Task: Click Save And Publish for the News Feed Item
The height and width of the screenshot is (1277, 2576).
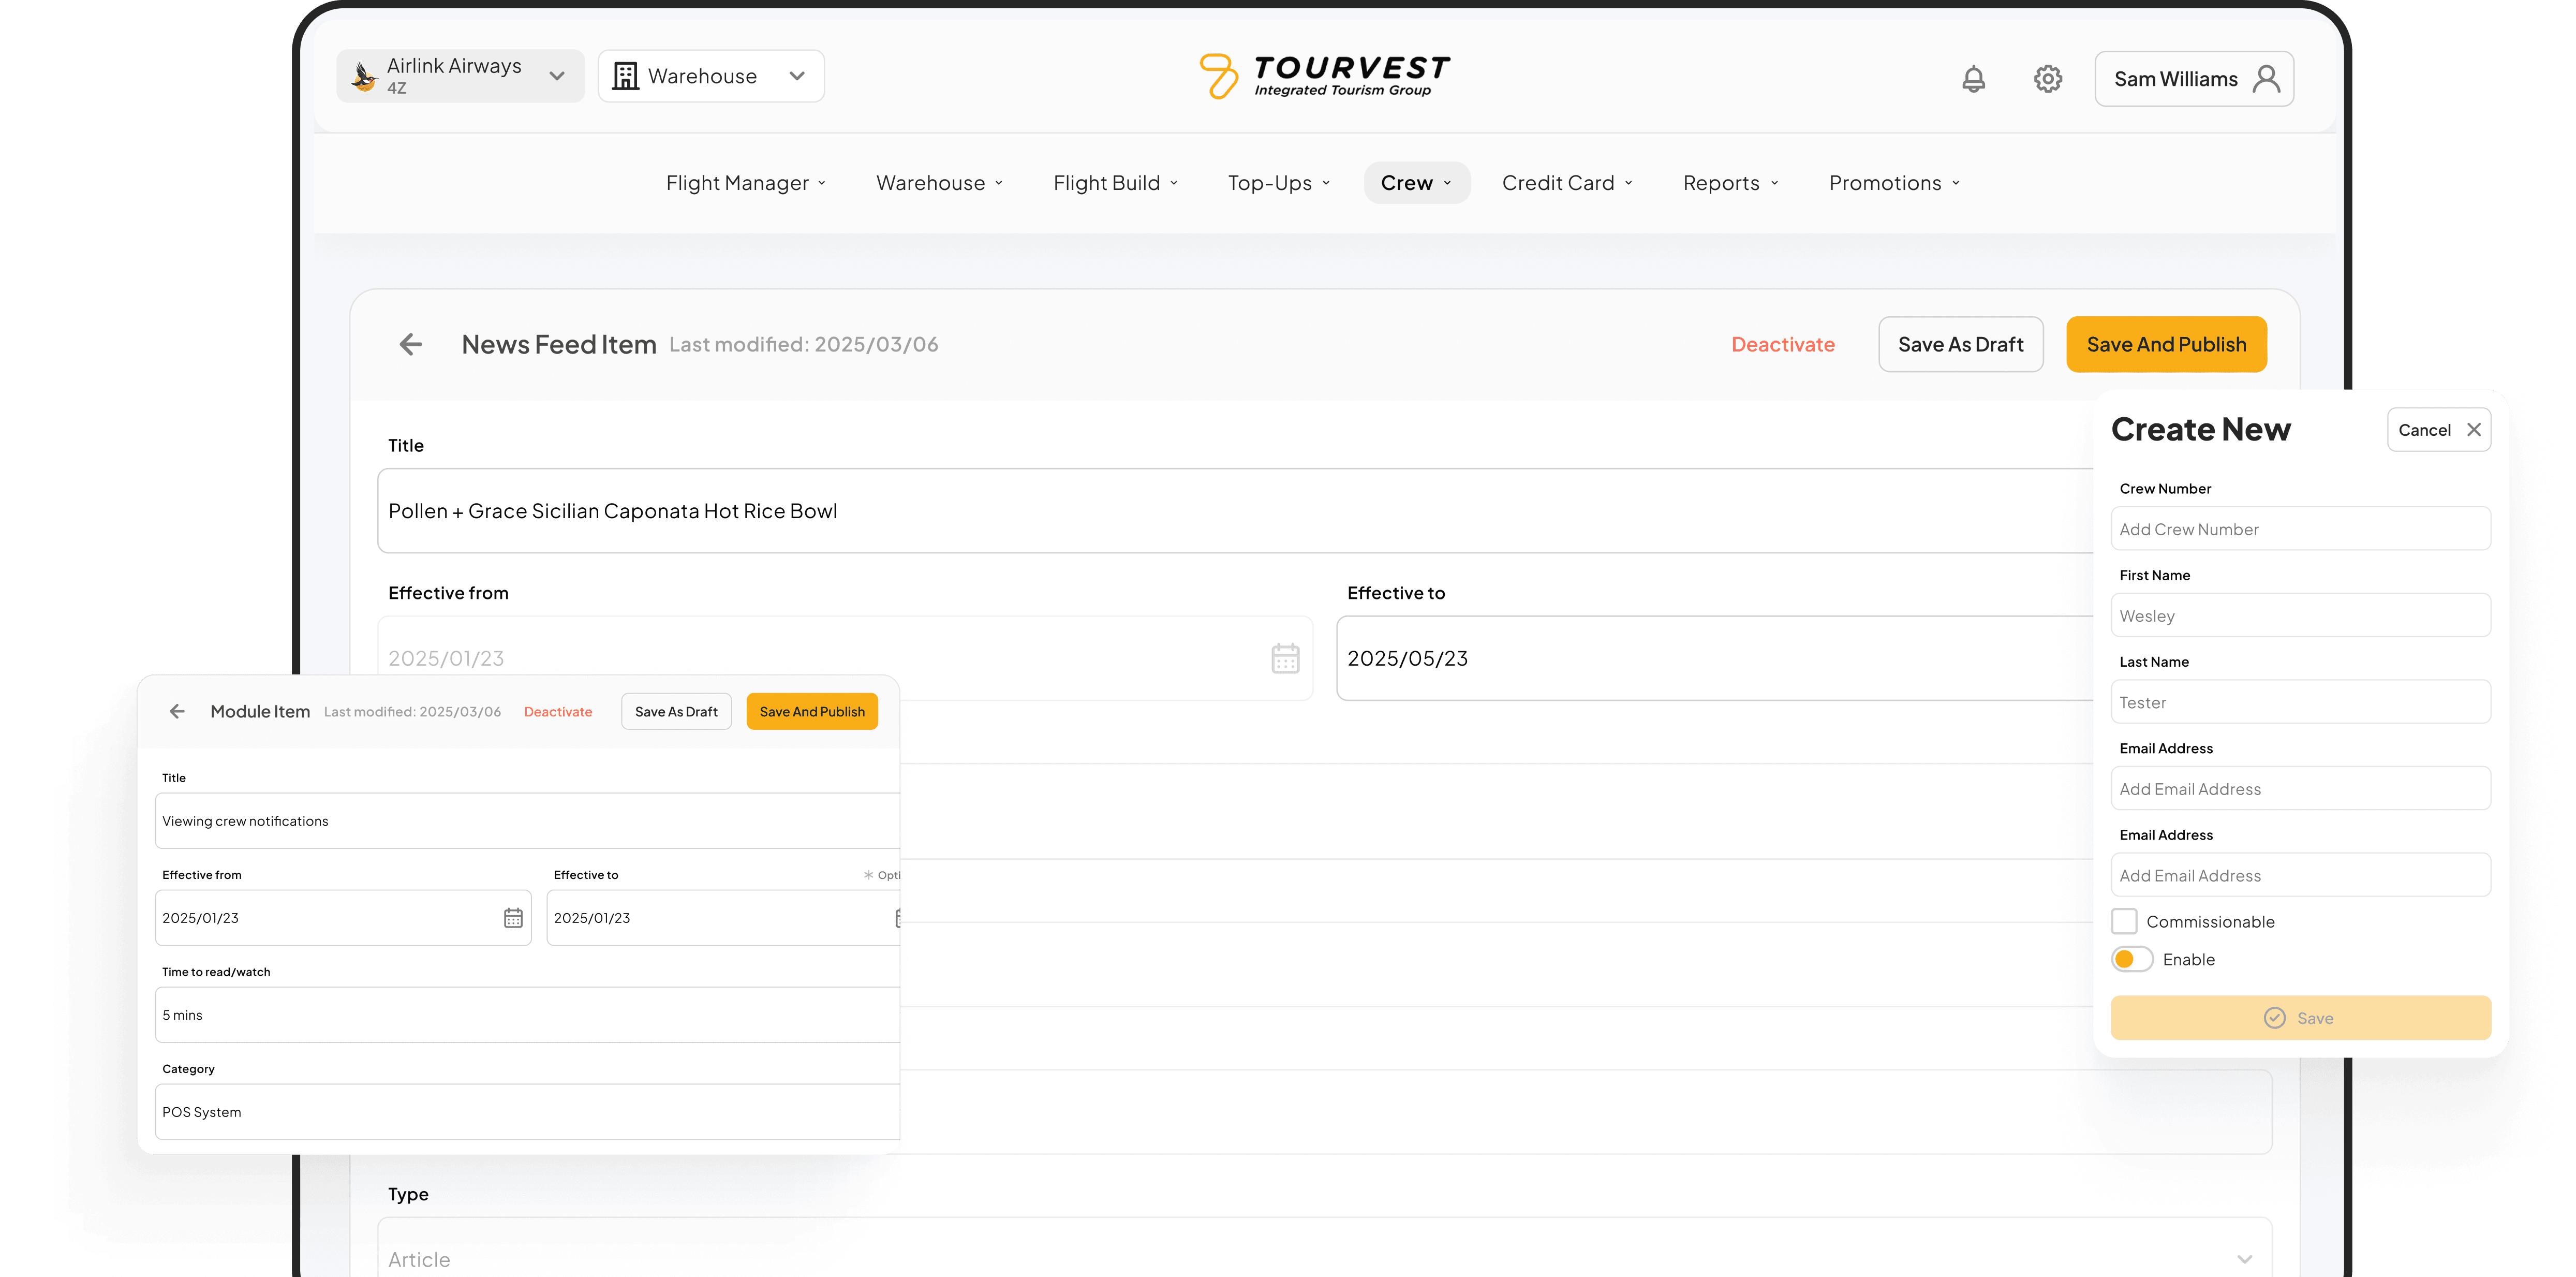Action: 2166,344
